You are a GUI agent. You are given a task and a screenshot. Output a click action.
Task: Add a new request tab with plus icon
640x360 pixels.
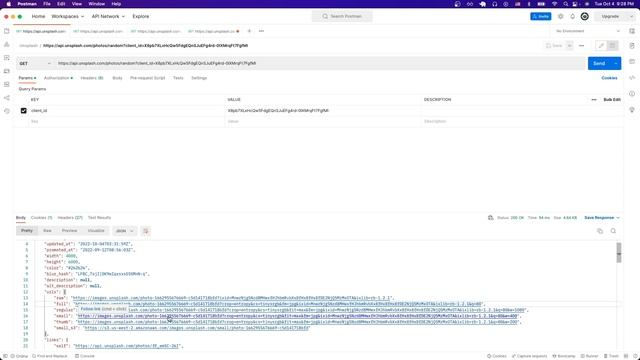(249, 31)
